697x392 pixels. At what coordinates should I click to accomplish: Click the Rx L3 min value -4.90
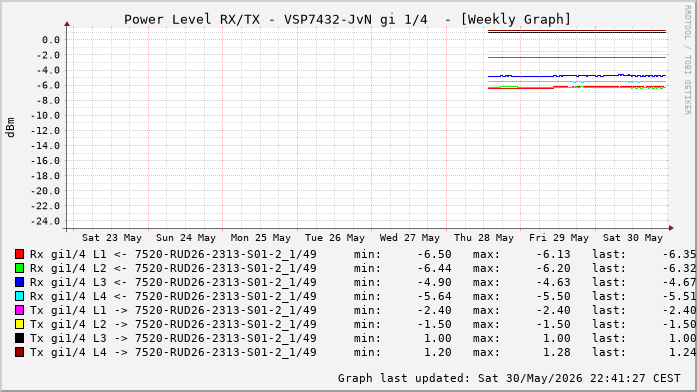(434, 282)
